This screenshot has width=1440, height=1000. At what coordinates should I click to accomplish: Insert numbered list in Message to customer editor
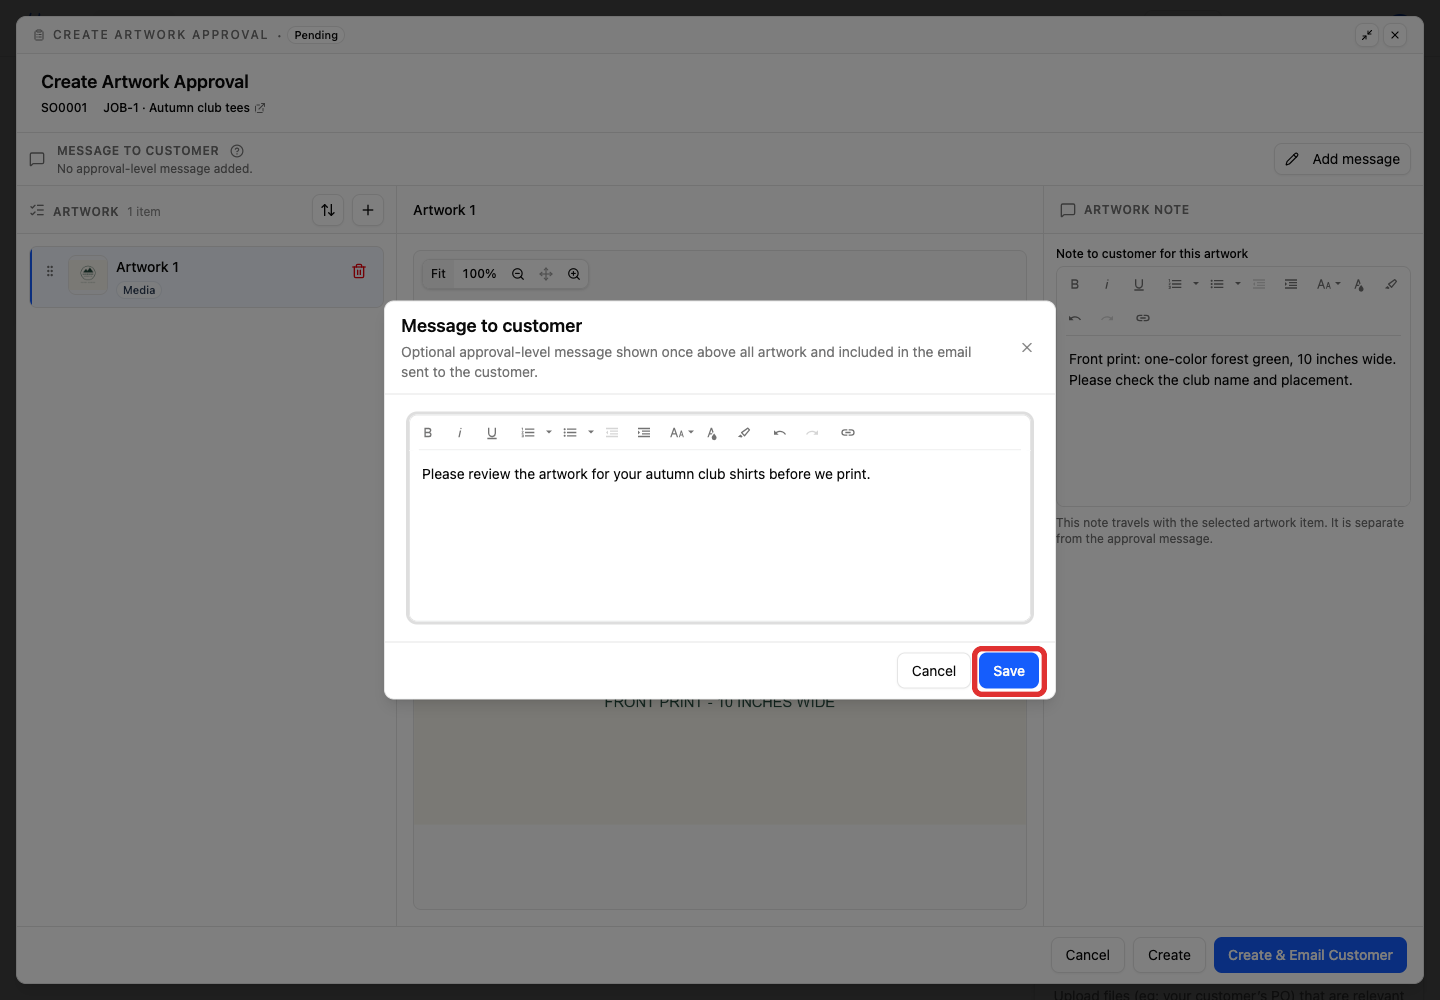point(528,433)
